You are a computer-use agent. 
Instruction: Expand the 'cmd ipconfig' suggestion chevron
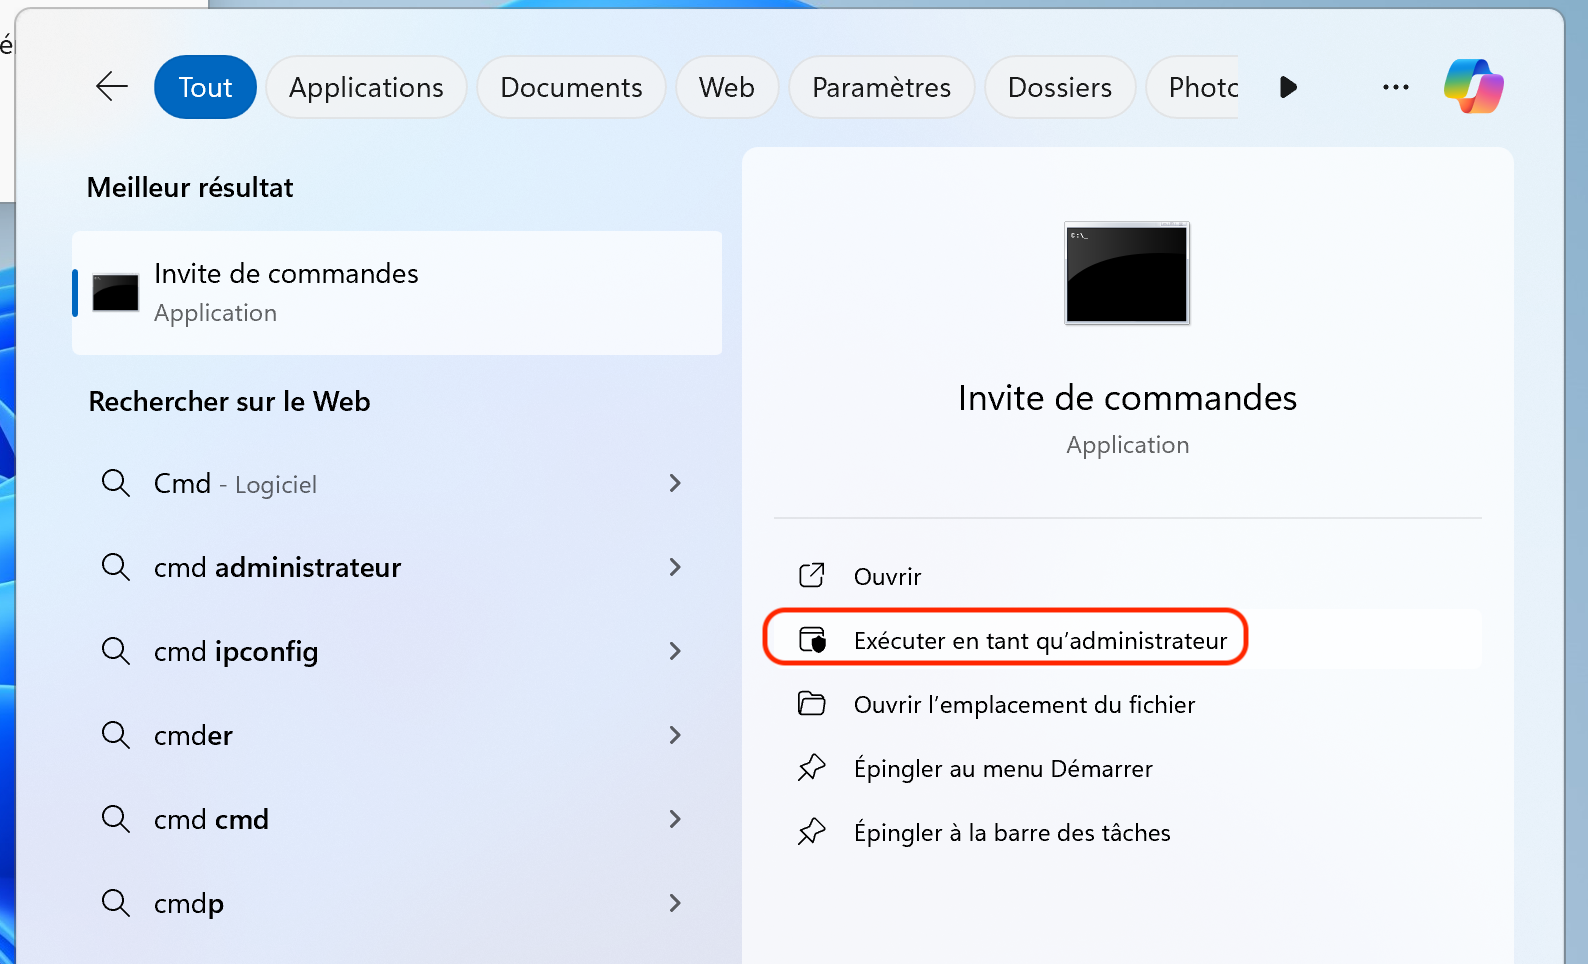coord(675,652)
